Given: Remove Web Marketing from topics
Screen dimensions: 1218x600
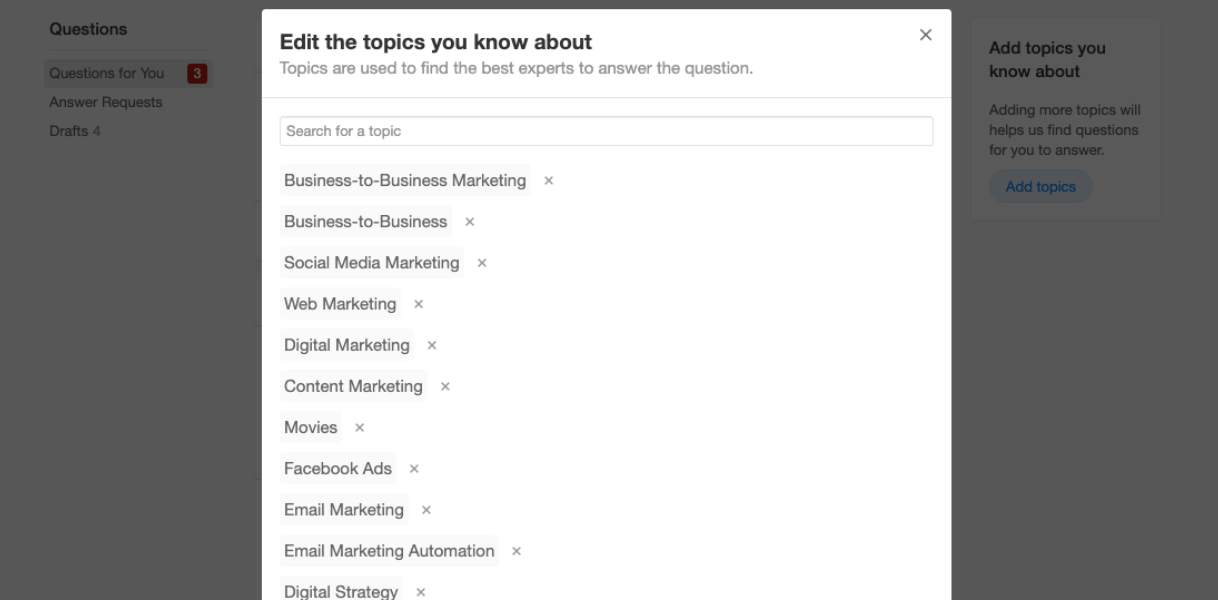Looking at the screenshot, I should point(419,304).
